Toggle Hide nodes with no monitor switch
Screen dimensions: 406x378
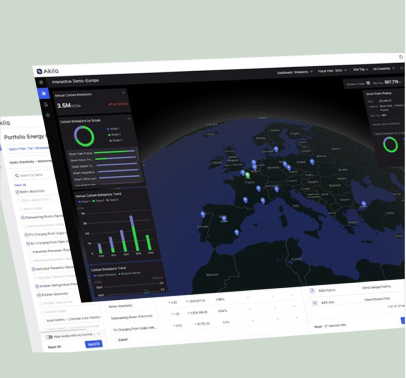tap(49, 337)
